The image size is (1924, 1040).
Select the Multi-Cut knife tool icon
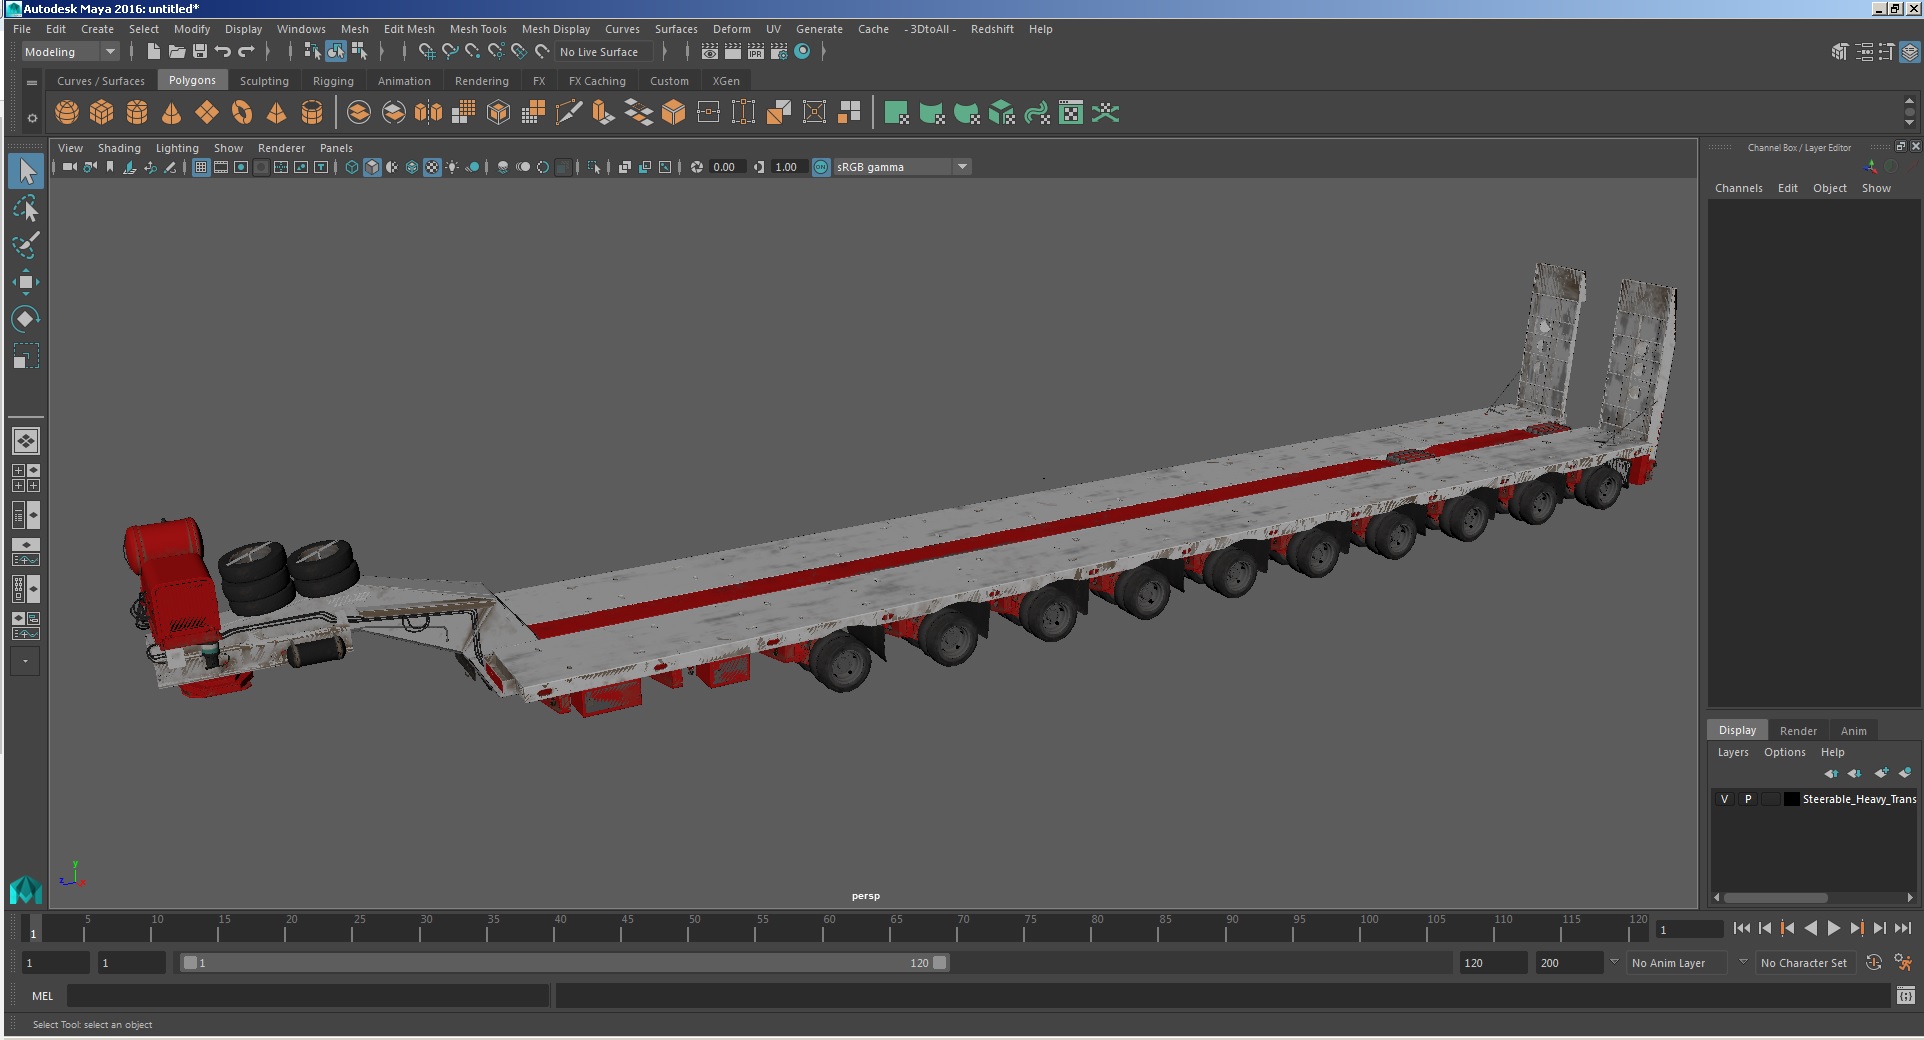[568, 113]
